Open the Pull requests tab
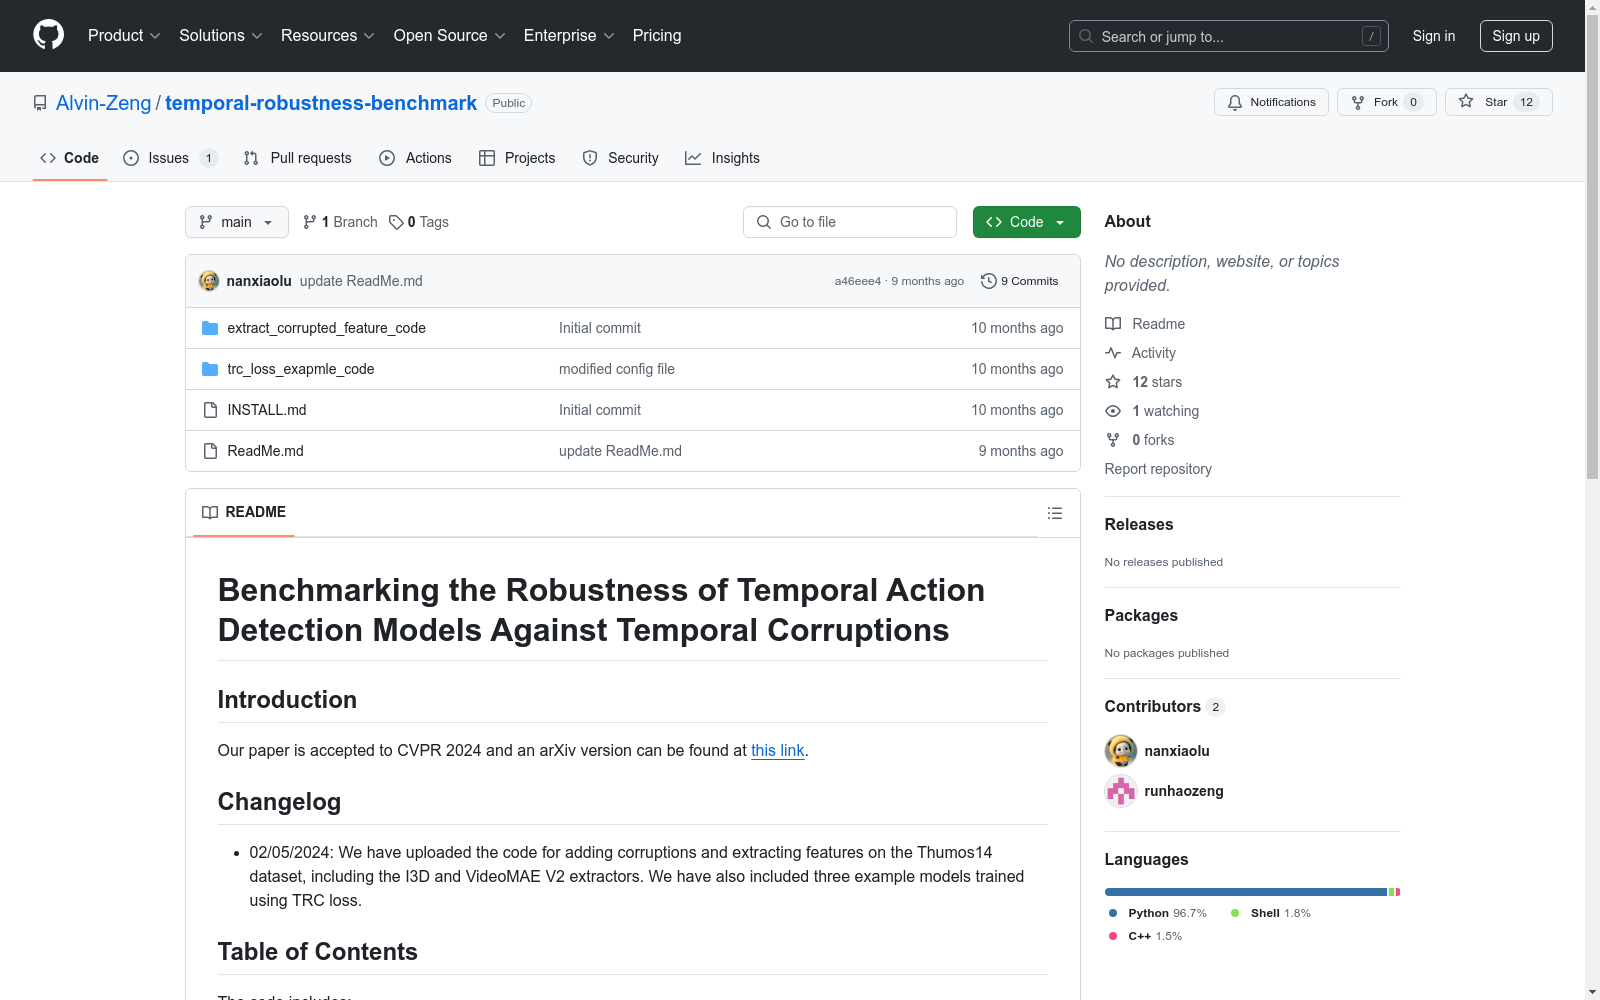 pos(298,158)
